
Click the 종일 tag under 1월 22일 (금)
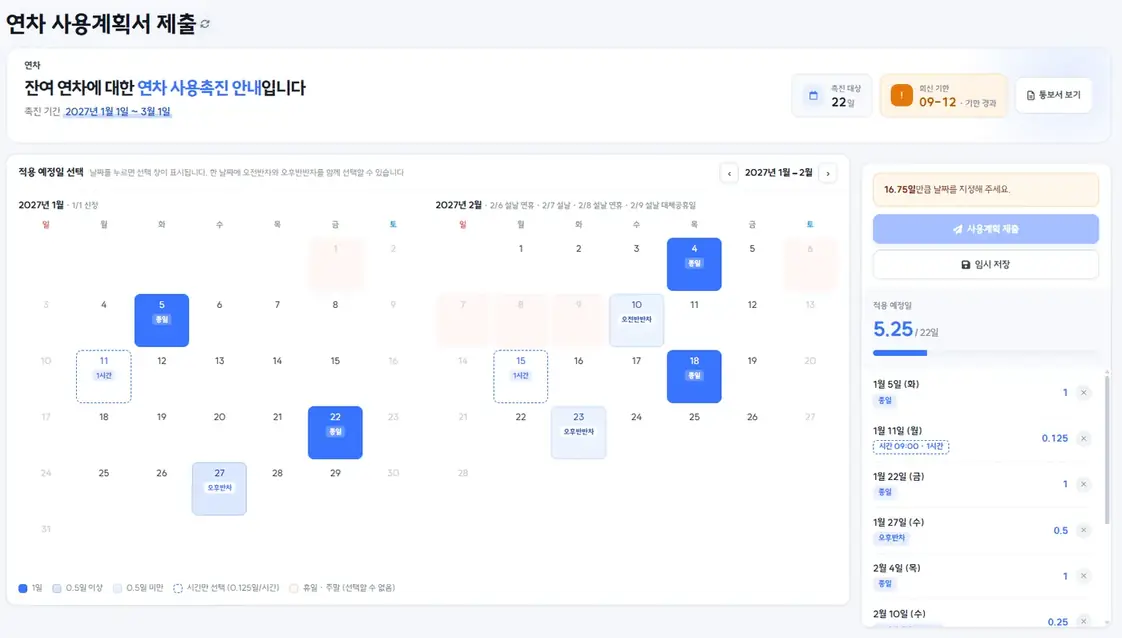pos(885,492)
